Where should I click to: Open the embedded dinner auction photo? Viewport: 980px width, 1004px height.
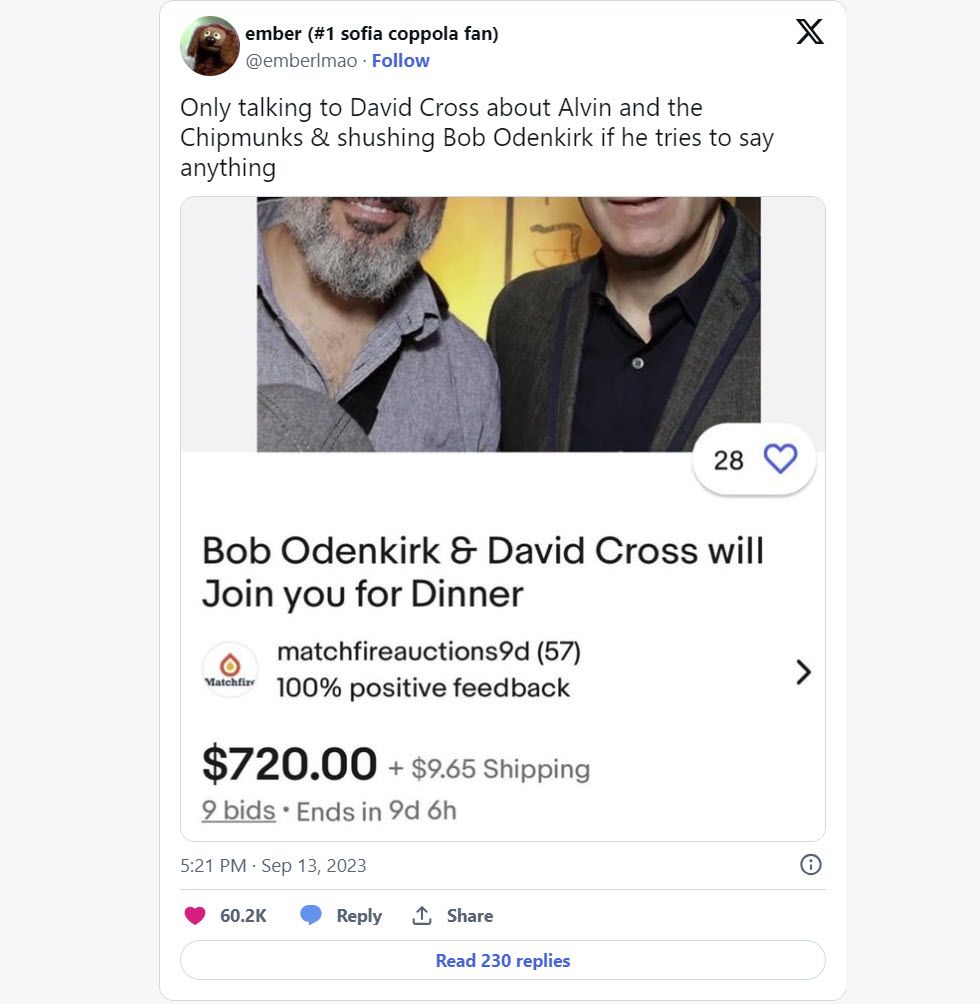[x=508, y=324]
